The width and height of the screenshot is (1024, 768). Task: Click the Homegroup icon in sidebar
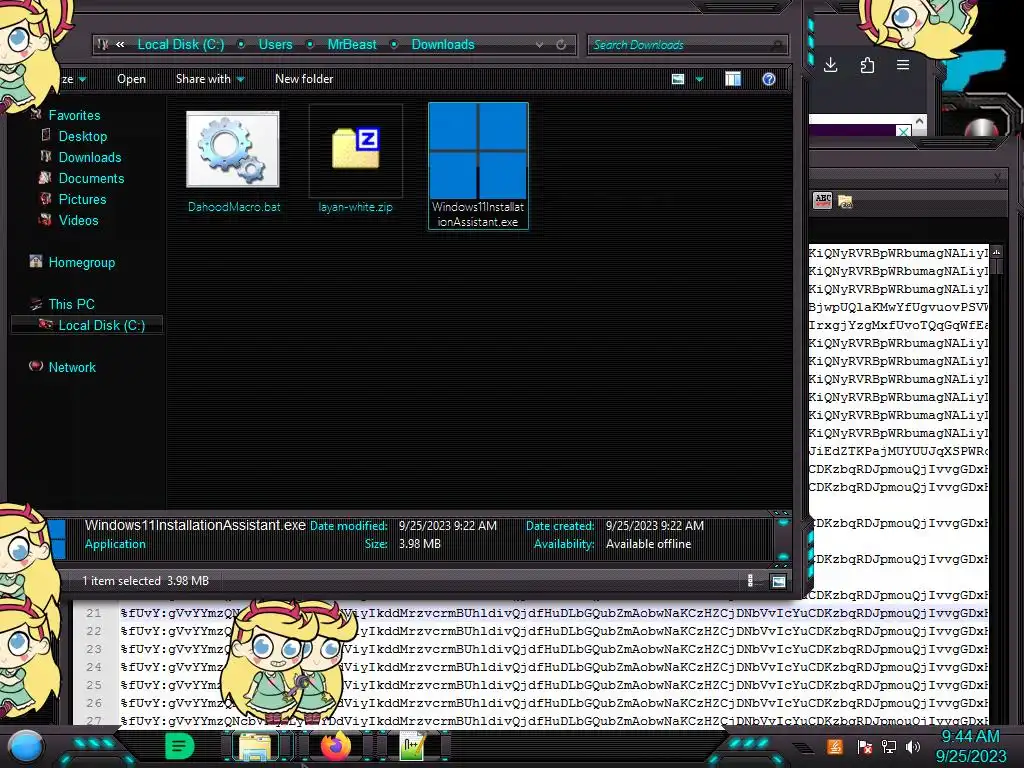coord(36,261)
